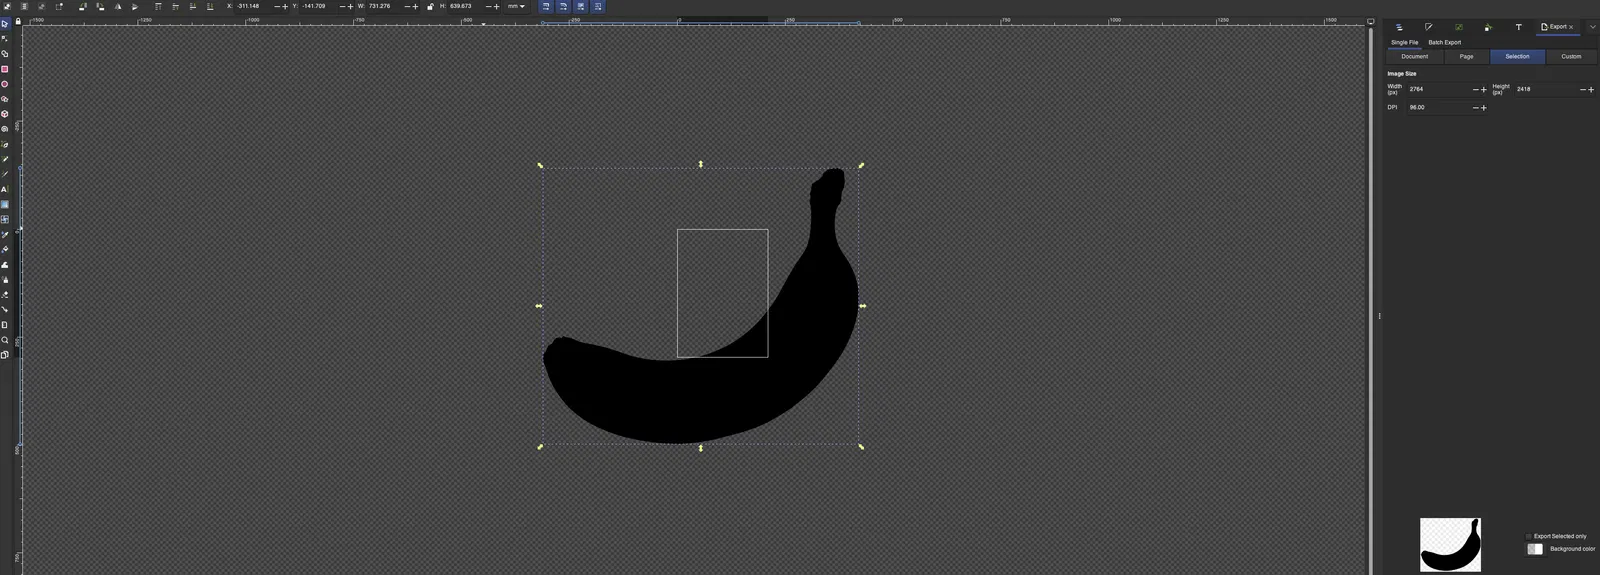
Task: Click the DPI field showing 96.00
Action: tap(1438, 107)
